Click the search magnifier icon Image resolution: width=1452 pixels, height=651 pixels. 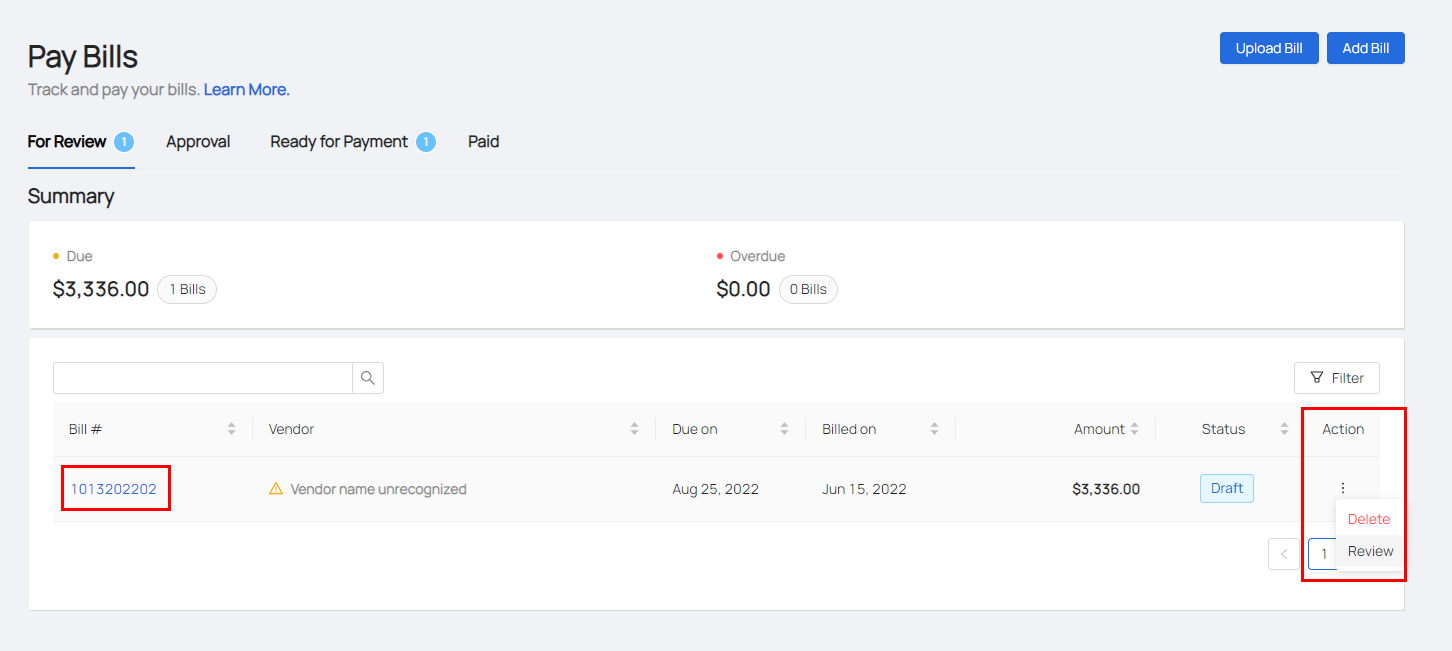[368, 378]
